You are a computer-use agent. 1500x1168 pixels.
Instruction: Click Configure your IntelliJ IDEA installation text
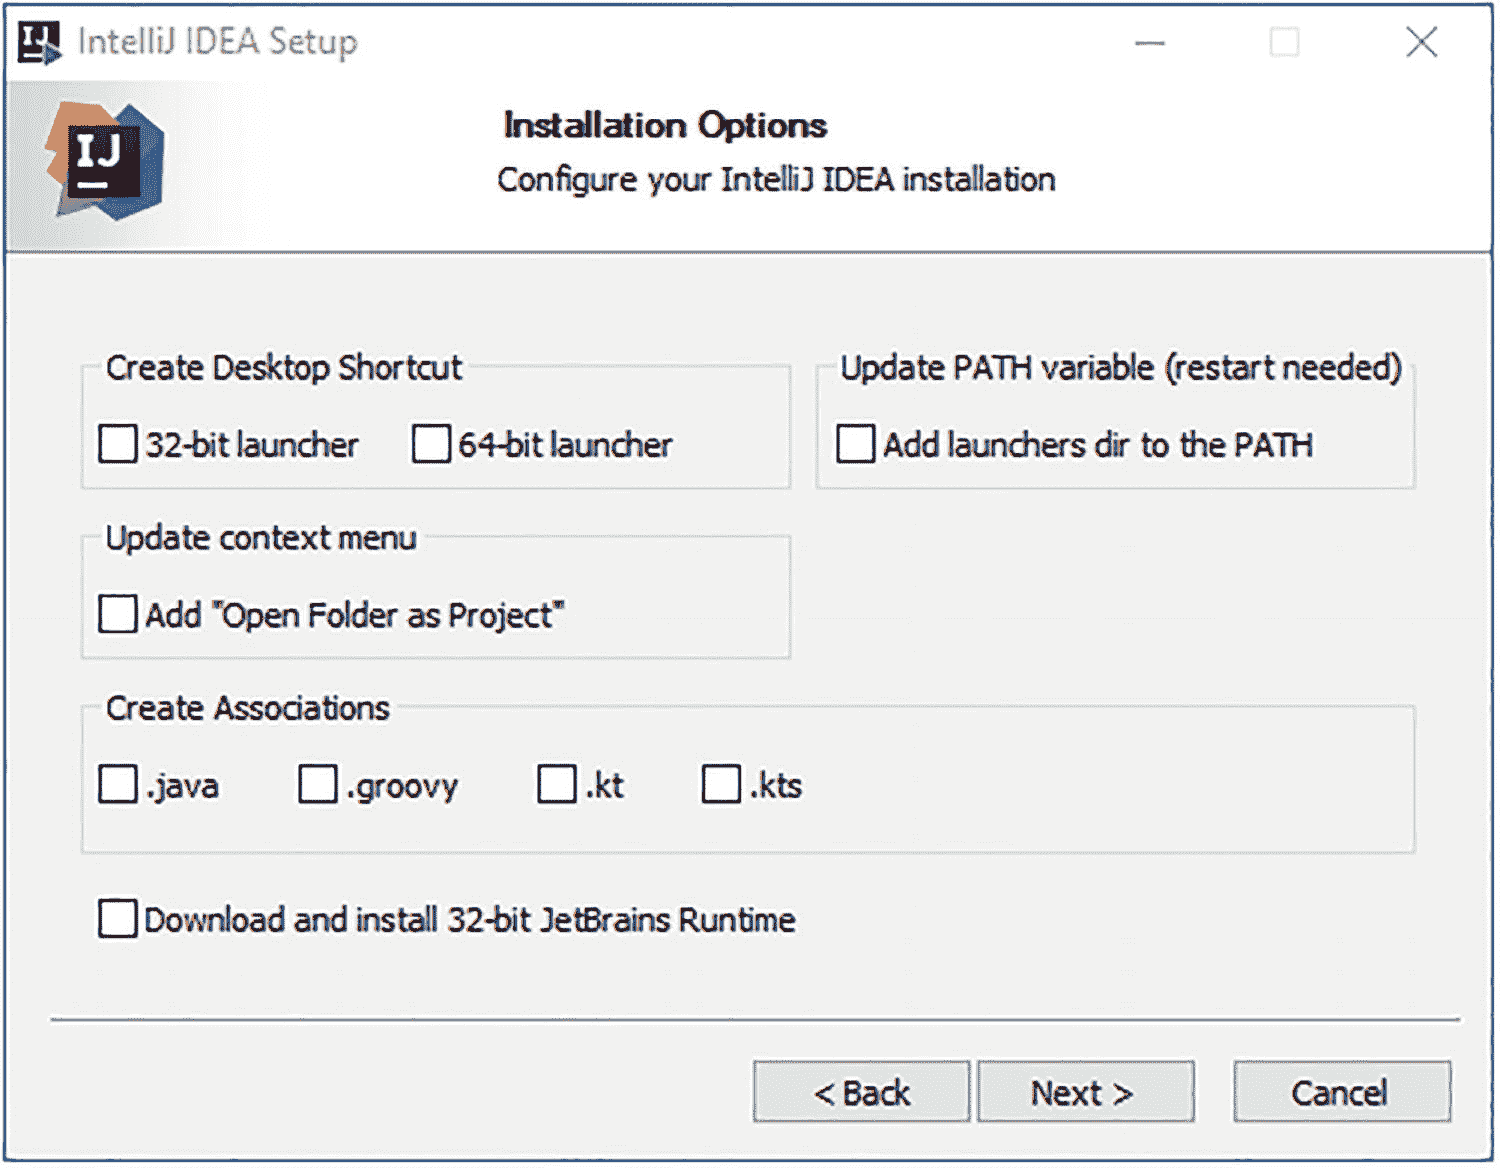(x=776, y=180)
